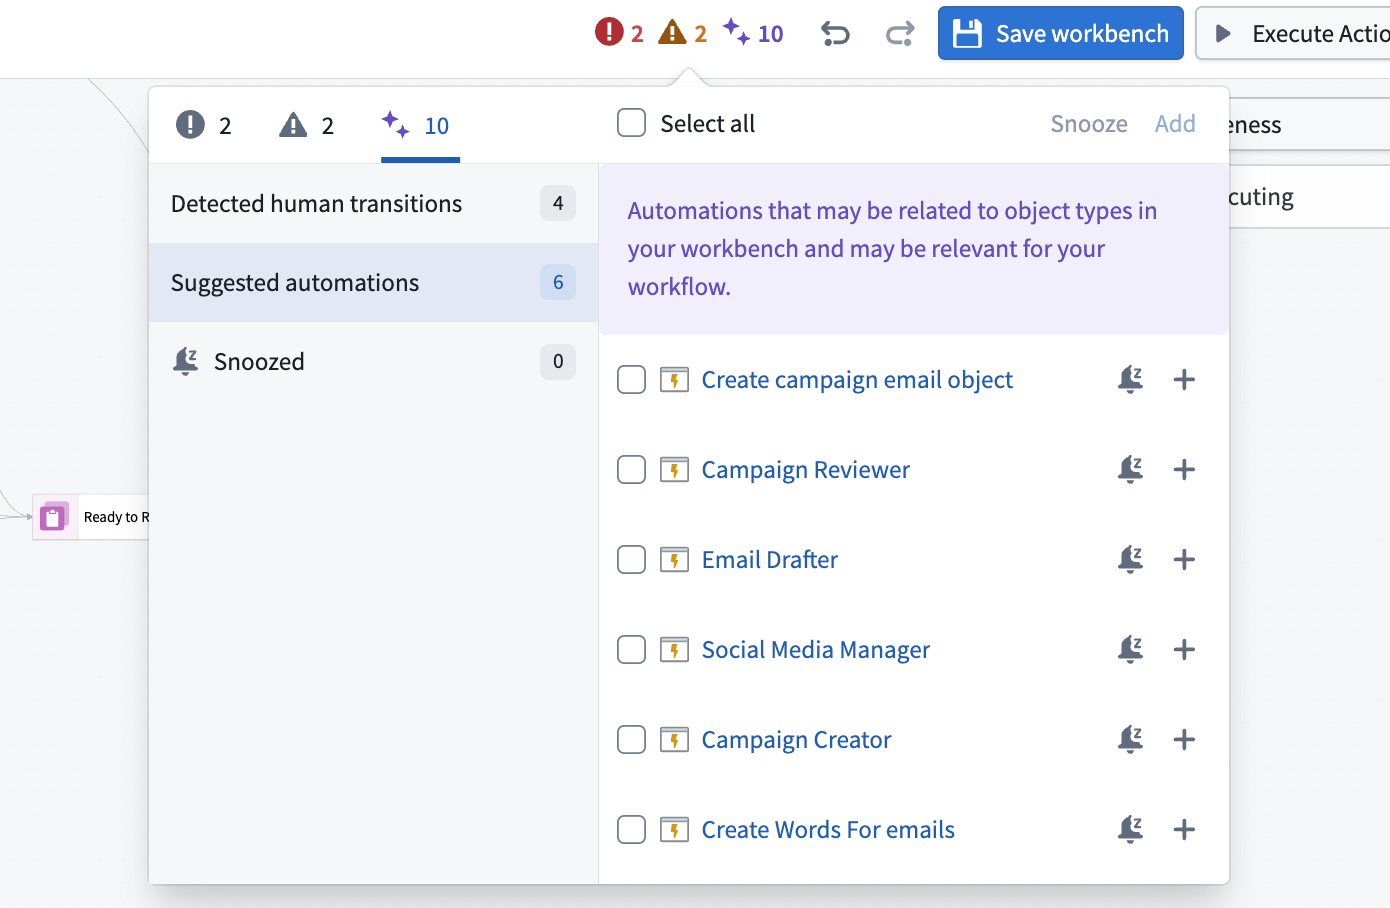The image size is (1390, 908).
Task: Open the Email Drafter link
Action: tap(770, 560)
